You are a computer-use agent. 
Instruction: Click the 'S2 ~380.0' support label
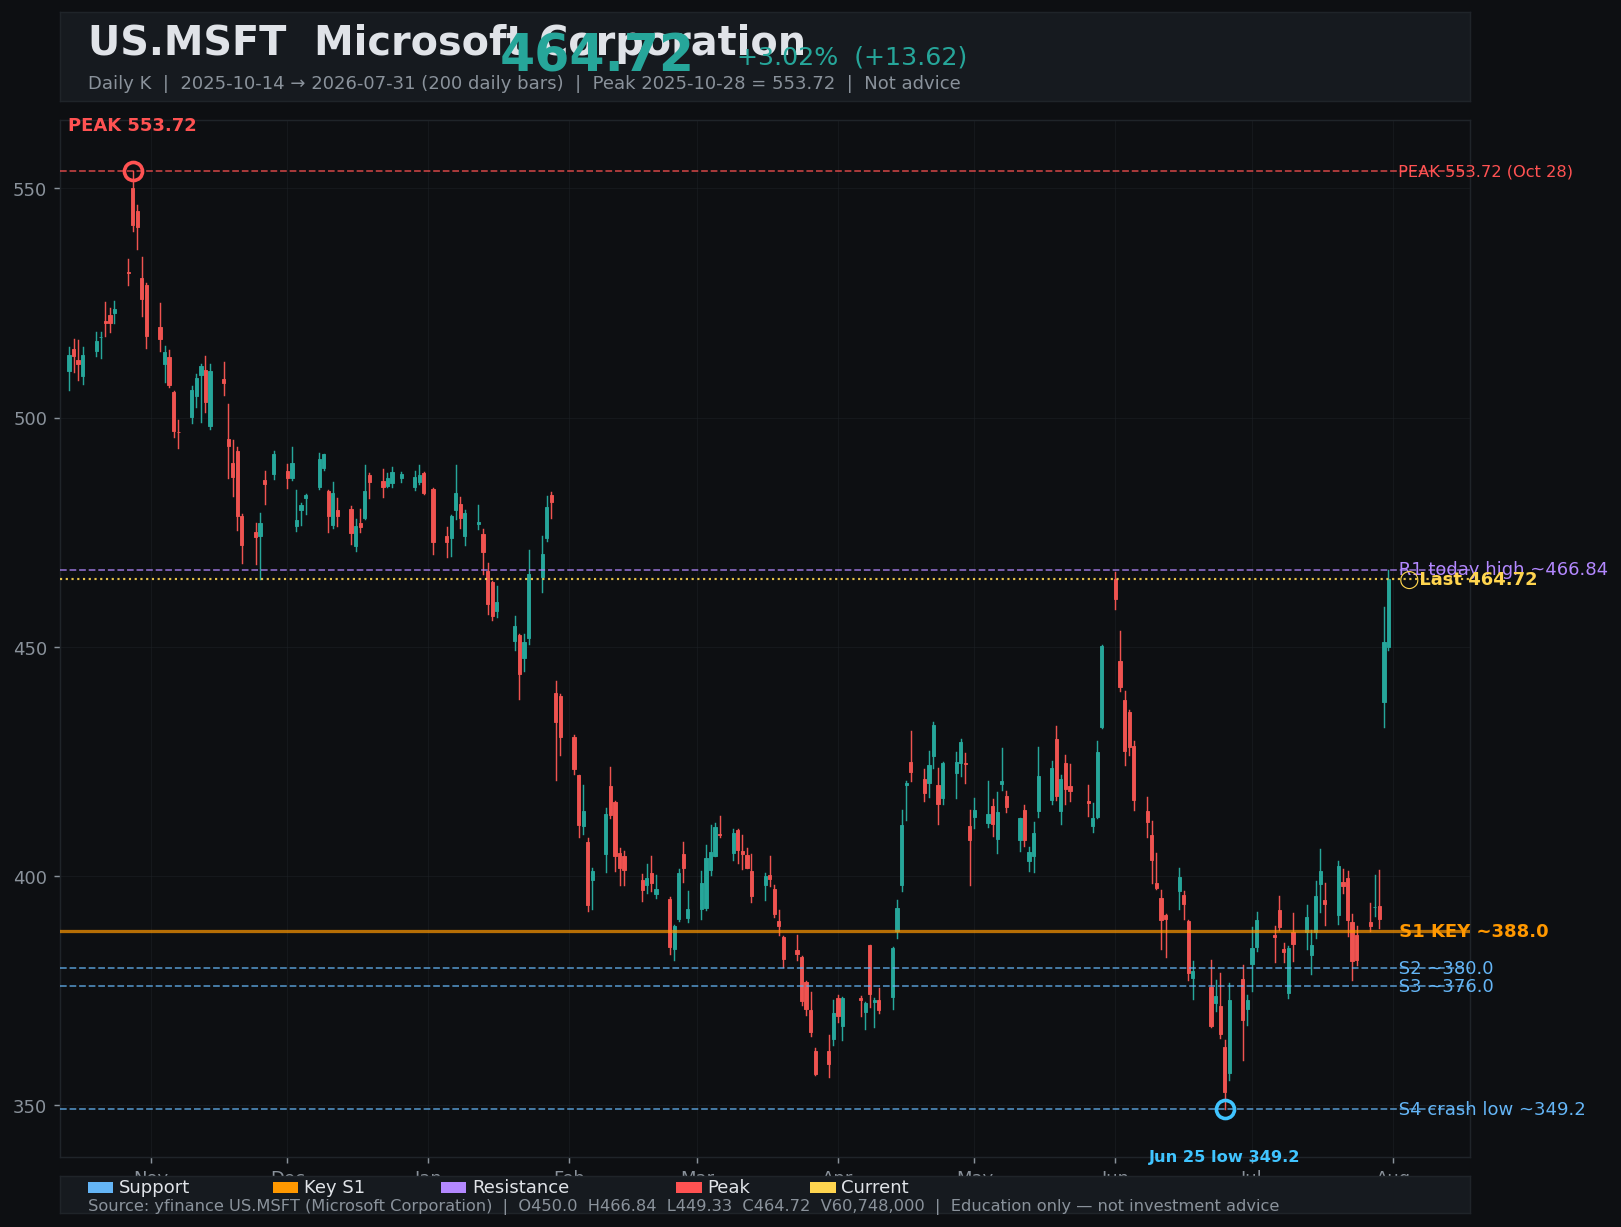pos(1446,968)
